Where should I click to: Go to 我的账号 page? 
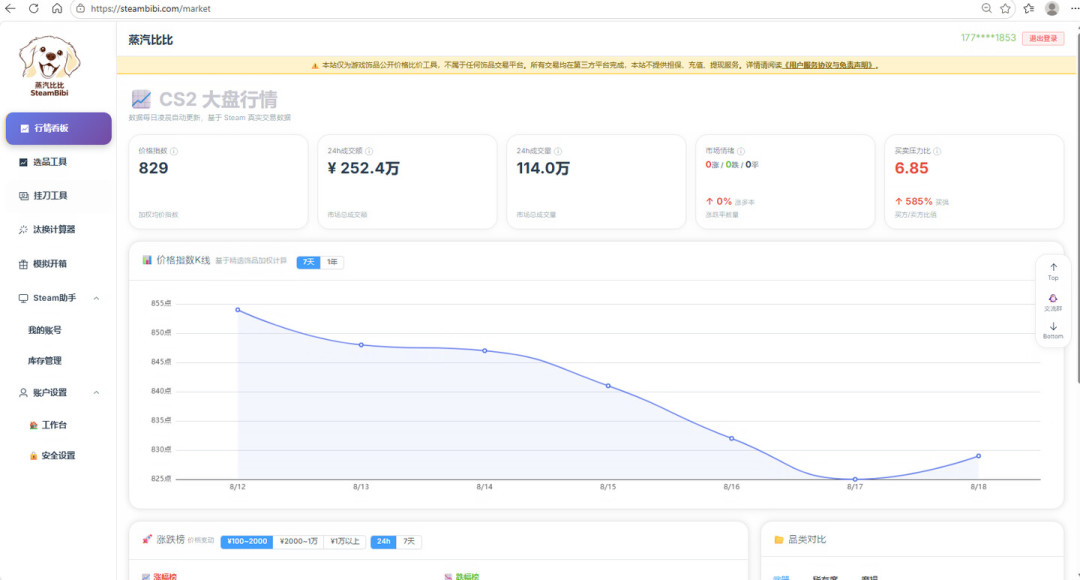45,330
